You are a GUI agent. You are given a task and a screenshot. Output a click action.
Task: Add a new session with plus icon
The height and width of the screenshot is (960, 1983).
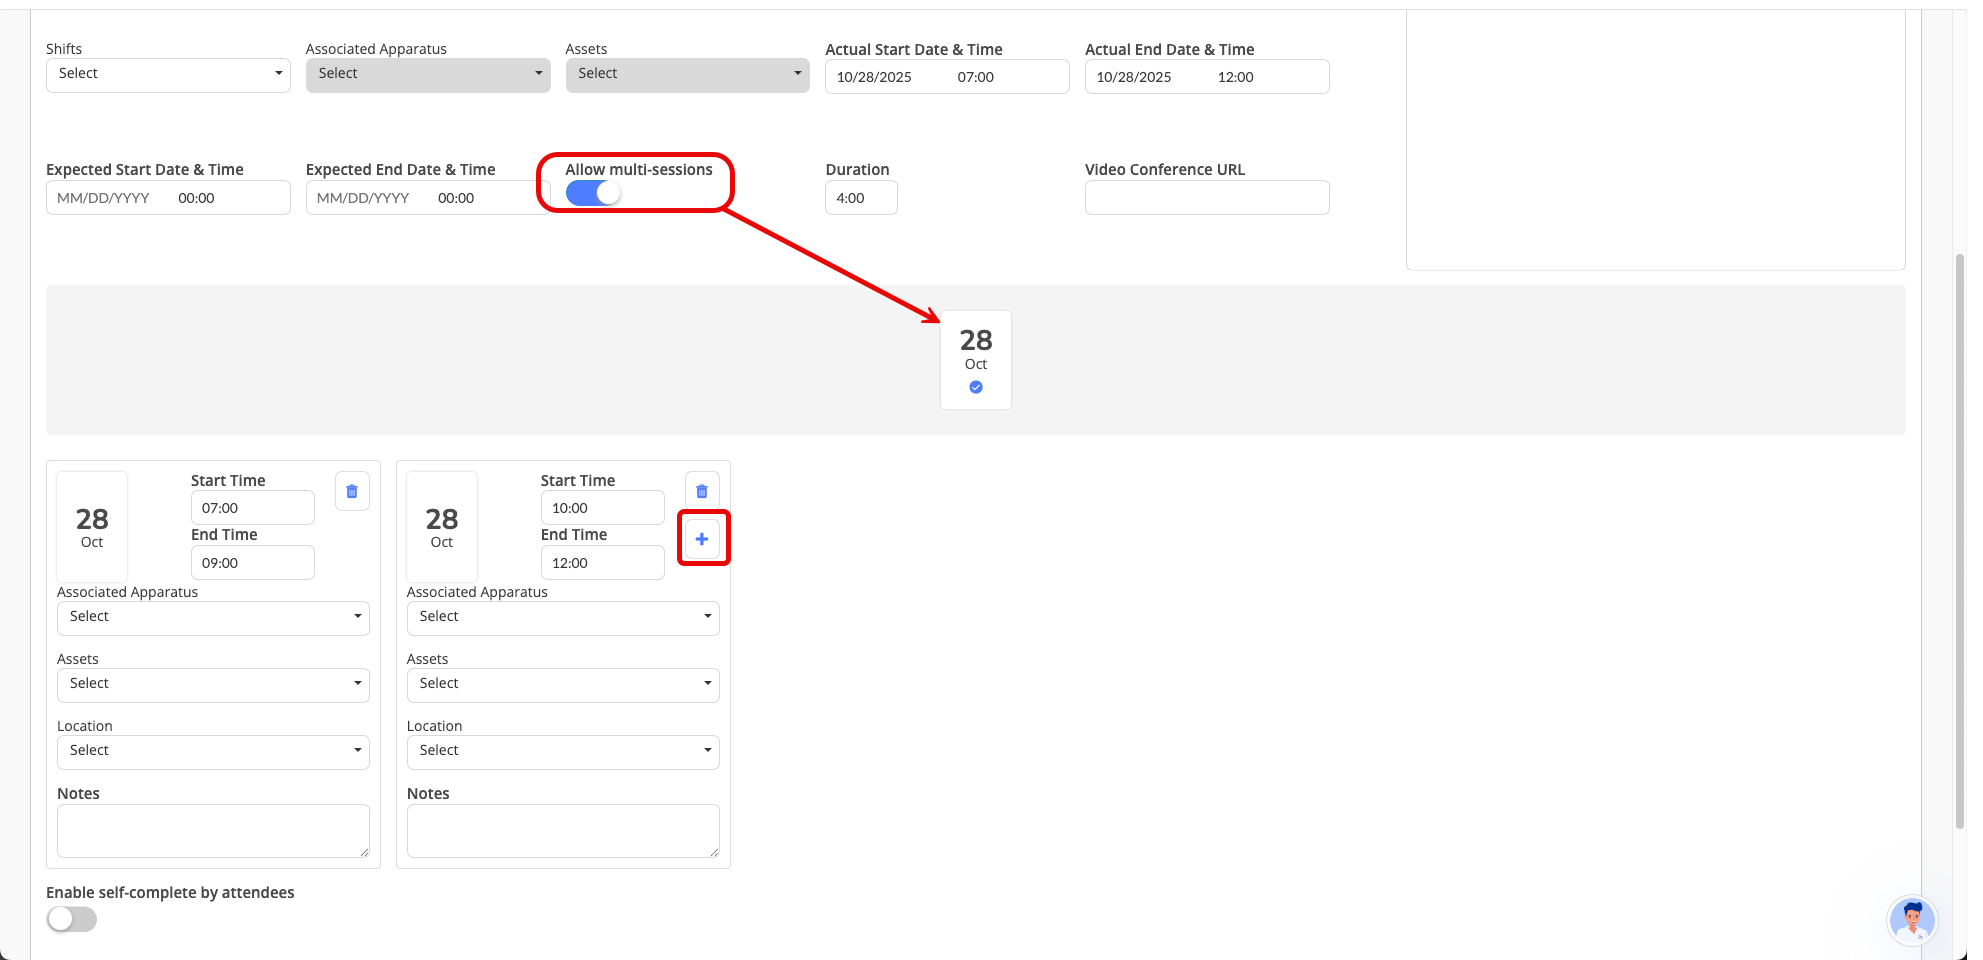click(x=702, y=539)
